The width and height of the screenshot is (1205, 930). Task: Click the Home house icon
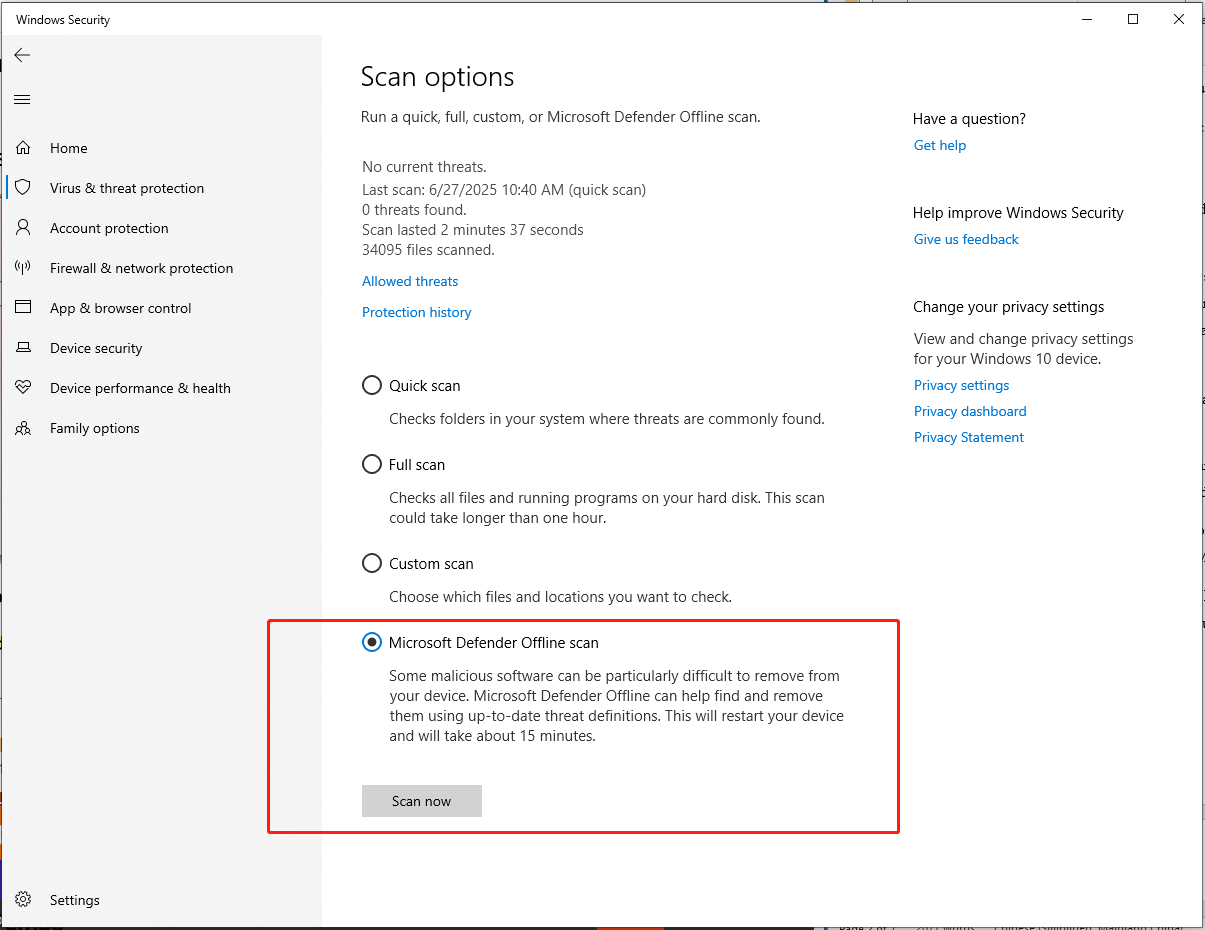click(23, 148)
